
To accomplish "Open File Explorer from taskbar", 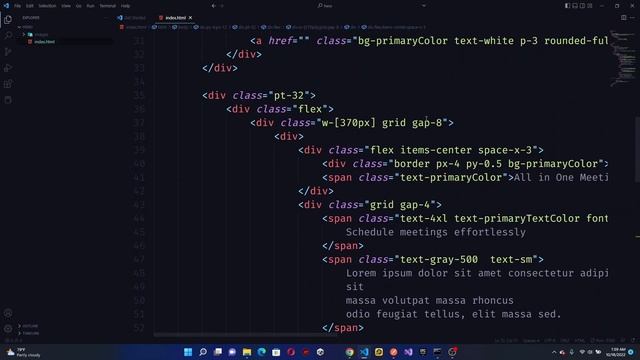I will click(247, 352).
